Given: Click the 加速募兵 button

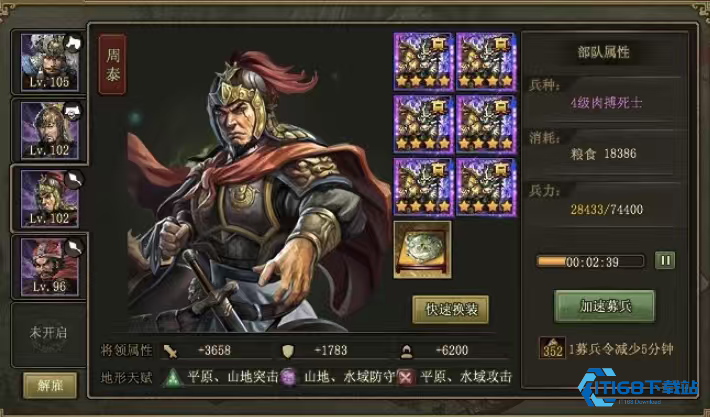Looking at the screenshot, I should (x=604, y=307).
